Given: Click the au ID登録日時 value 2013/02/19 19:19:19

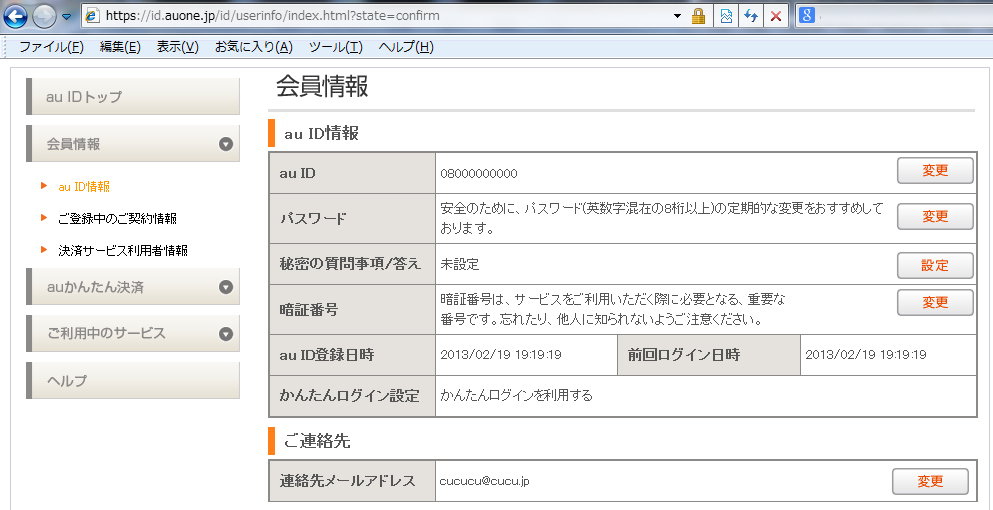Looking at the screenshot, I should click(501, 354).
